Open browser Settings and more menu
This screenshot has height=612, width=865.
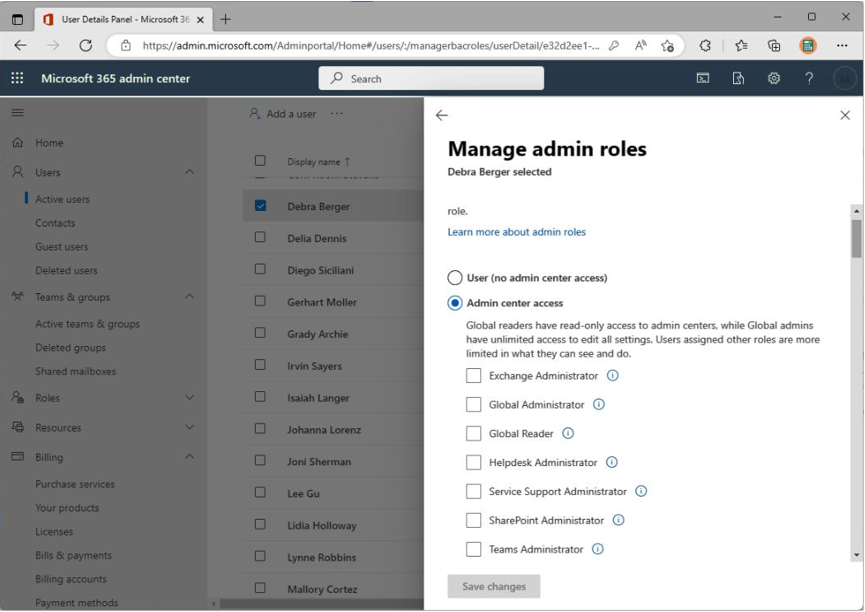tap(842, 45)
